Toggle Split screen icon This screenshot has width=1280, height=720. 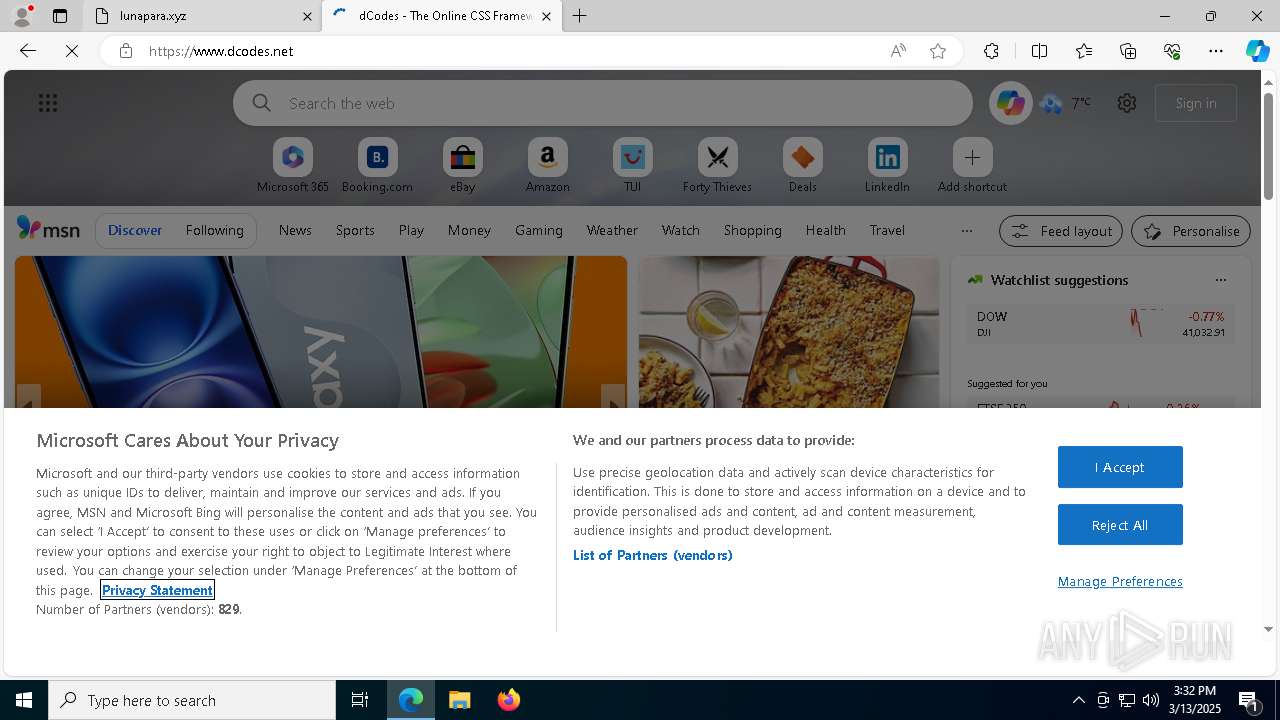click(1039, 51)
